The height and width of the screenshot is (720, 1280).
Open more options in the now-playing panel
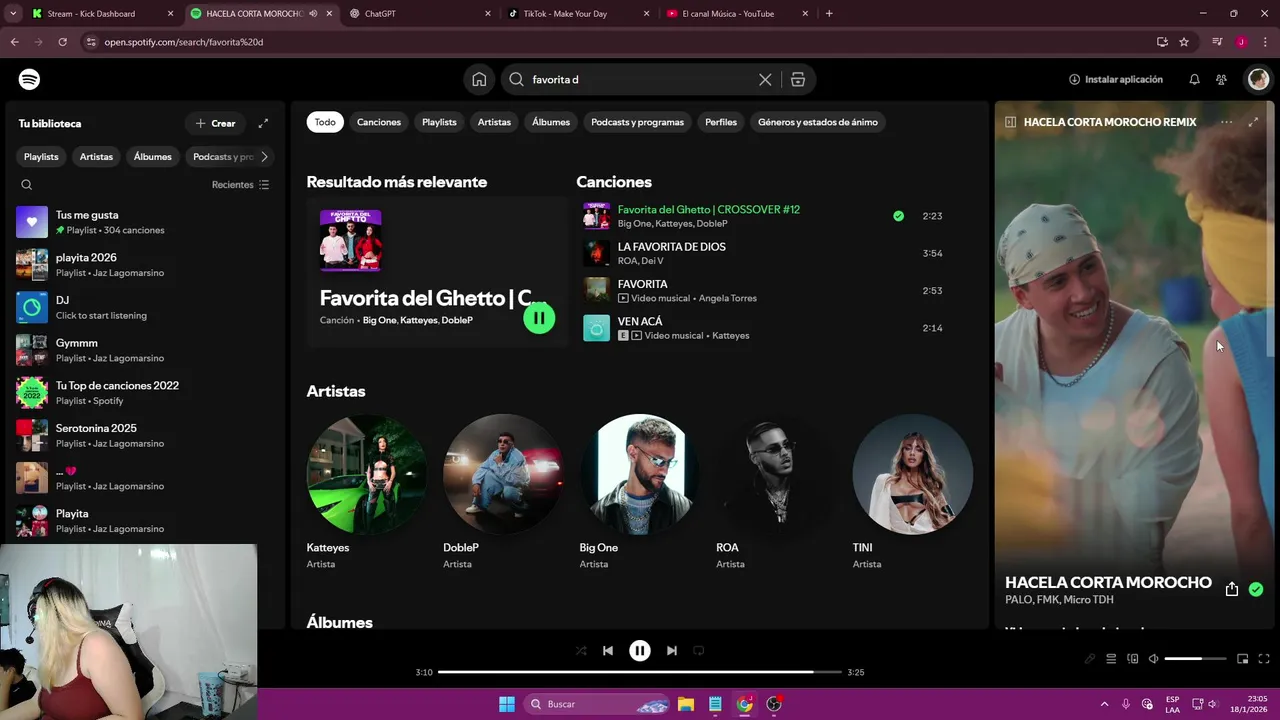pos(1226,122)
